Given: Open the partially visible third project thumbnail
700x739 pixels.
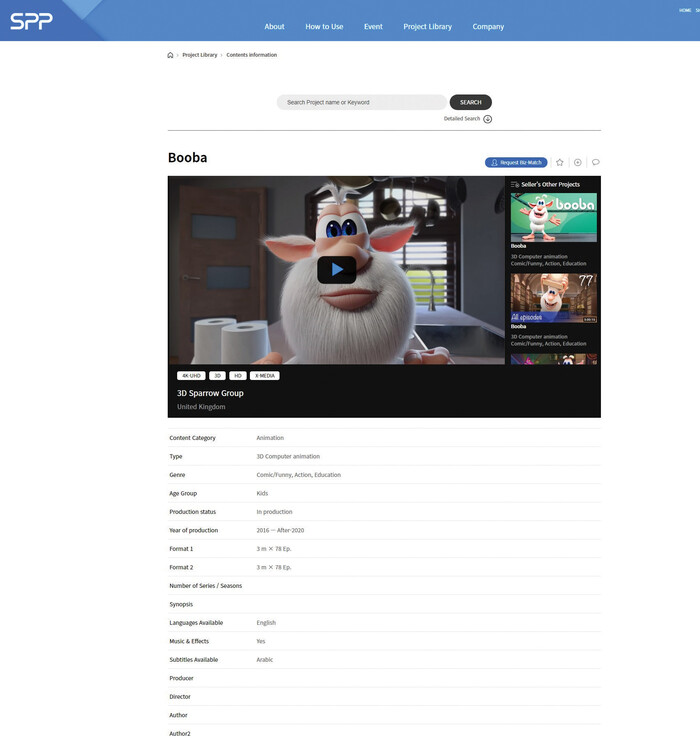Looking at the screenshot, I should [553, 359].
